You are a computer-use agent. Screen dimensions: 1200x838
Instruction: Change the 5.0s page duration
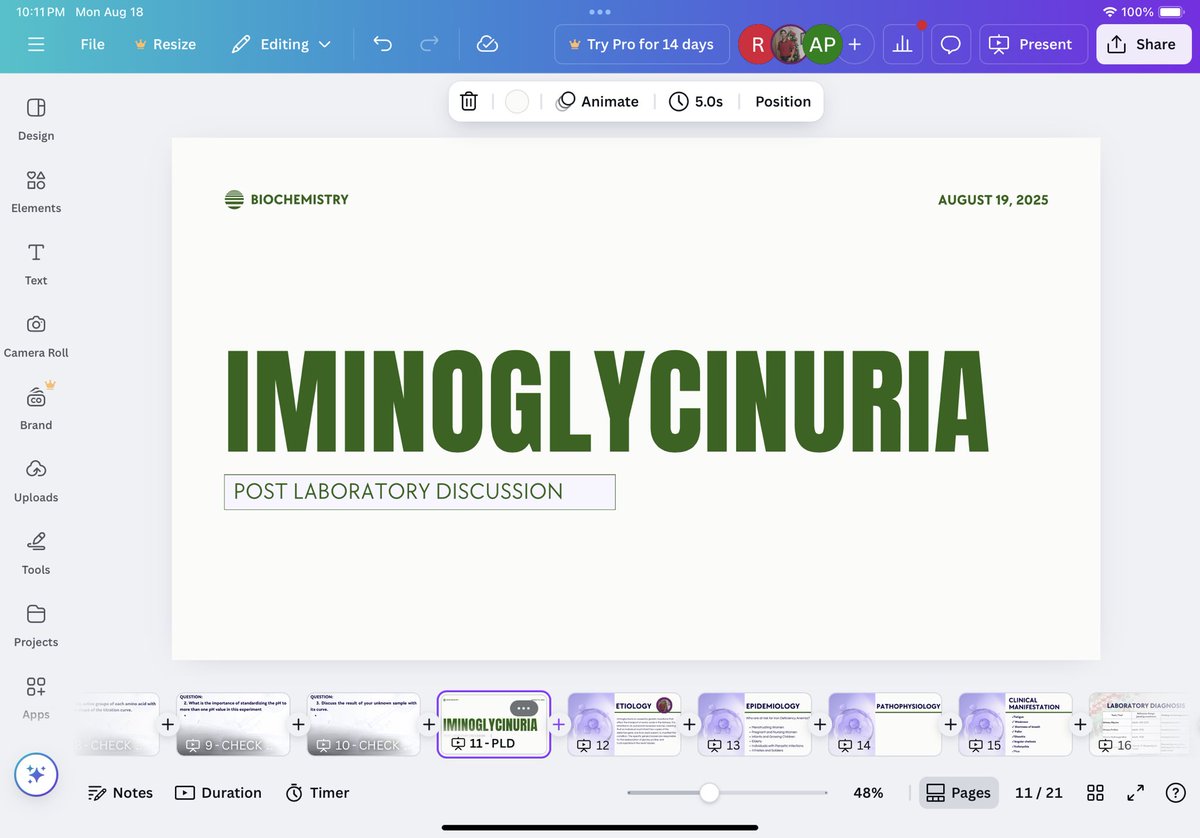(696, 101)
